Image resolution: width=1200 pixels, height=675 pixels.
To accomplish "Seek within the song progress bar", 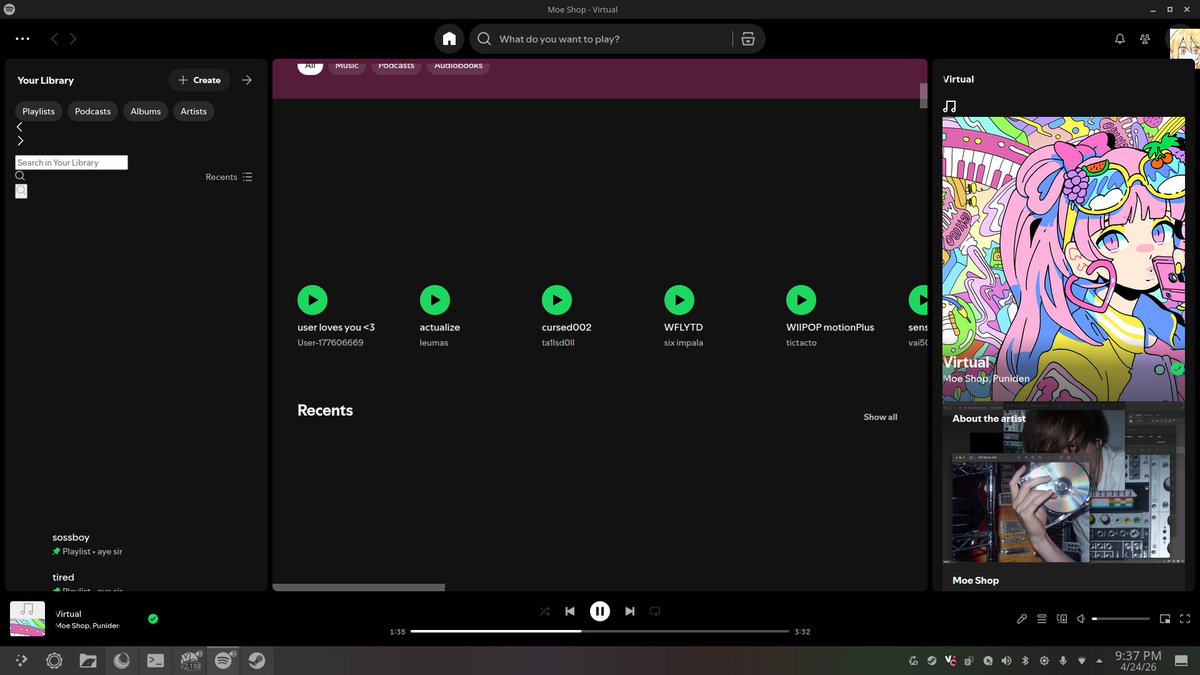I will click(x=599, y=631).
